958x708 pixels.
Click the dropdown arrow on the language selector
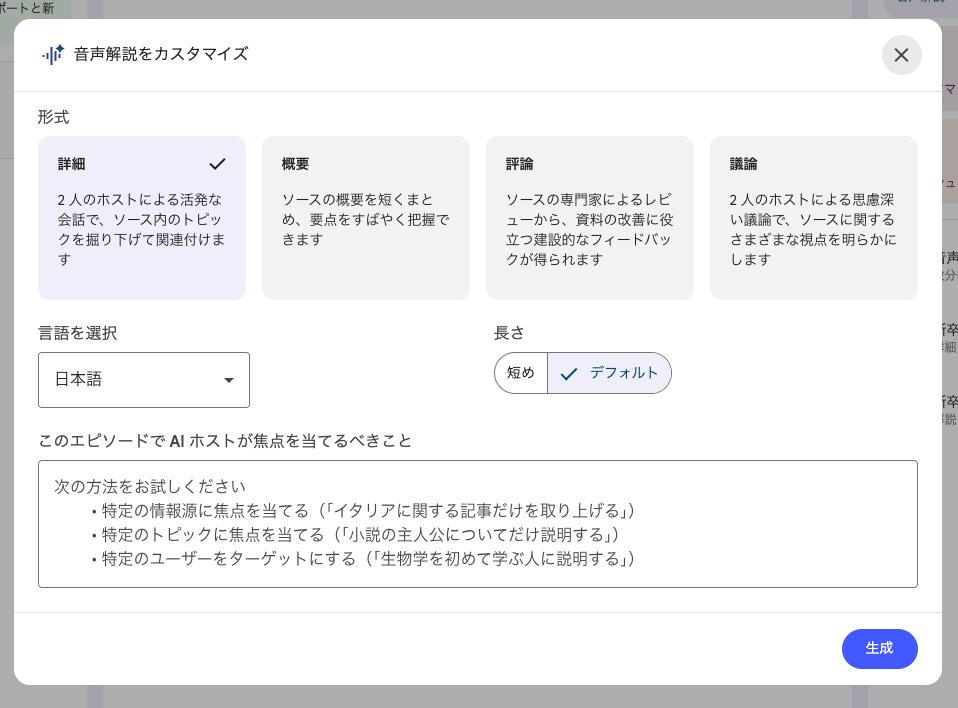pyautogui.click(x=229, y=380)
